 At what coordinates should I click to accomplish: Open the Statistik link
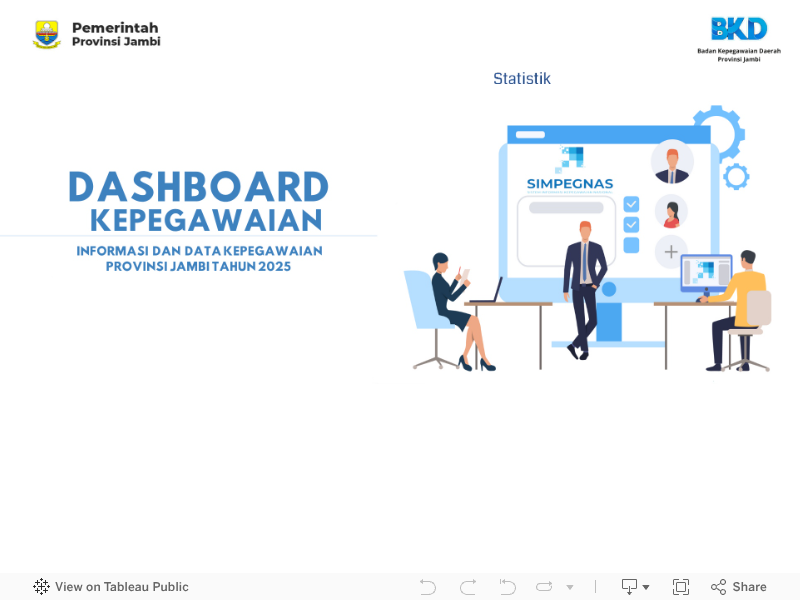521,79
